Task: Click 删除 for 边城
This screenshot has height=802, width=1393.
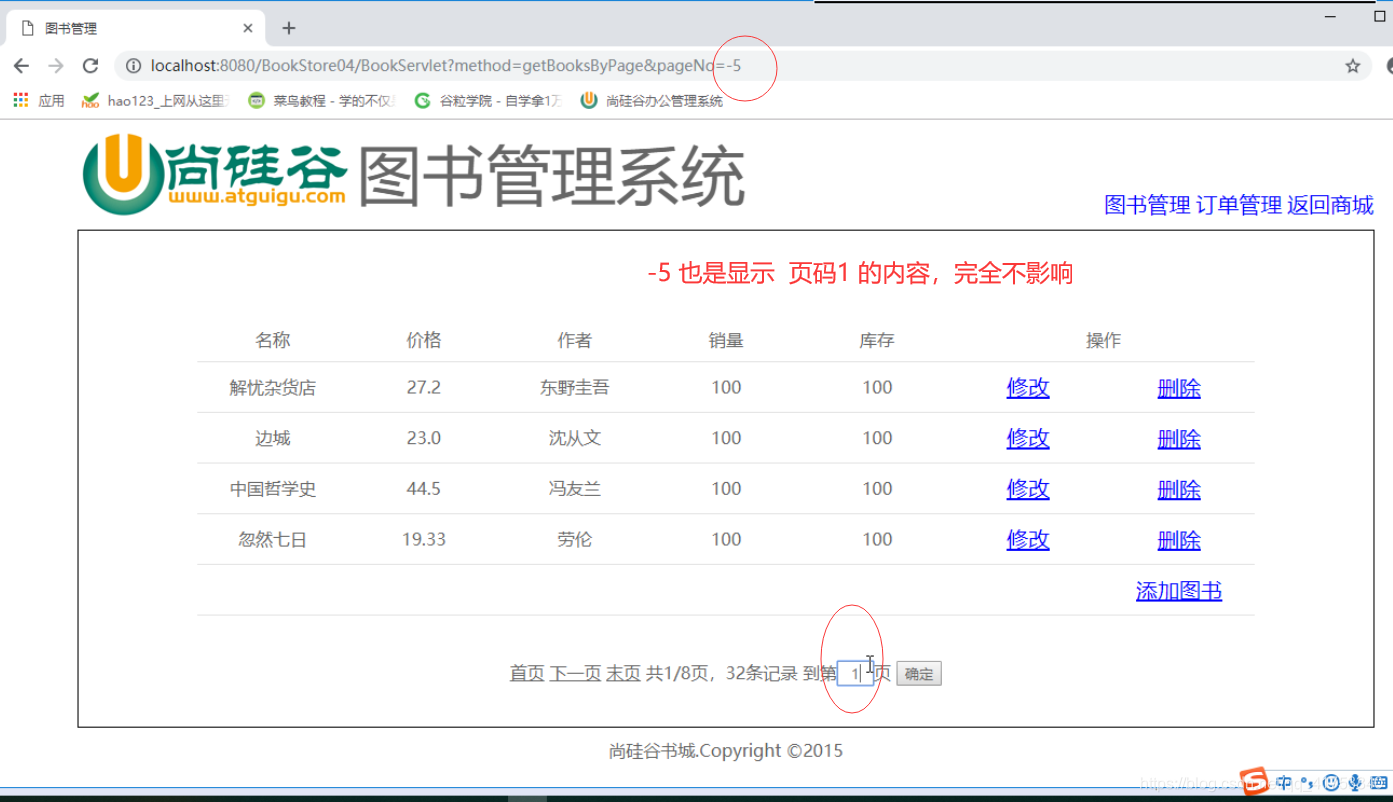Action: click(1179, 439)
